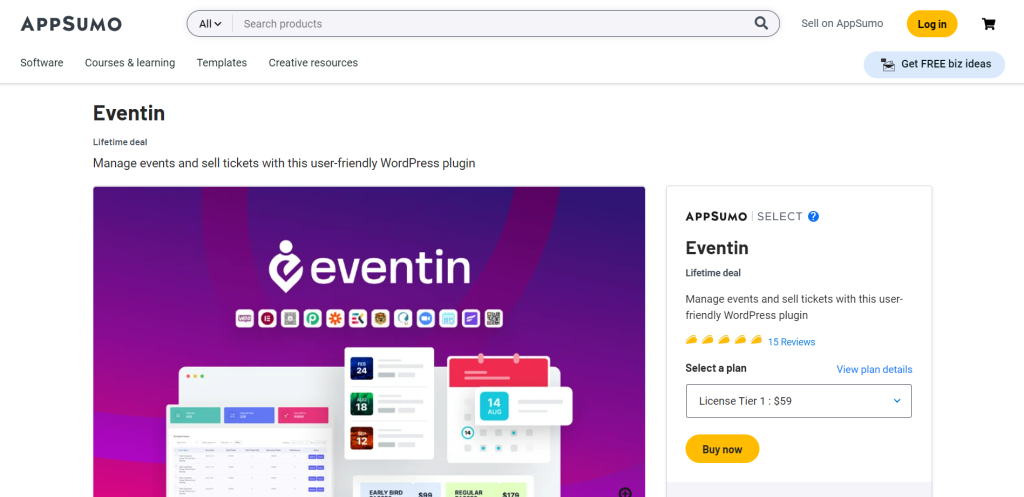Open the 15 Reviews link
This screenshot has height=497, width=1024.
(x=792, y=342)
